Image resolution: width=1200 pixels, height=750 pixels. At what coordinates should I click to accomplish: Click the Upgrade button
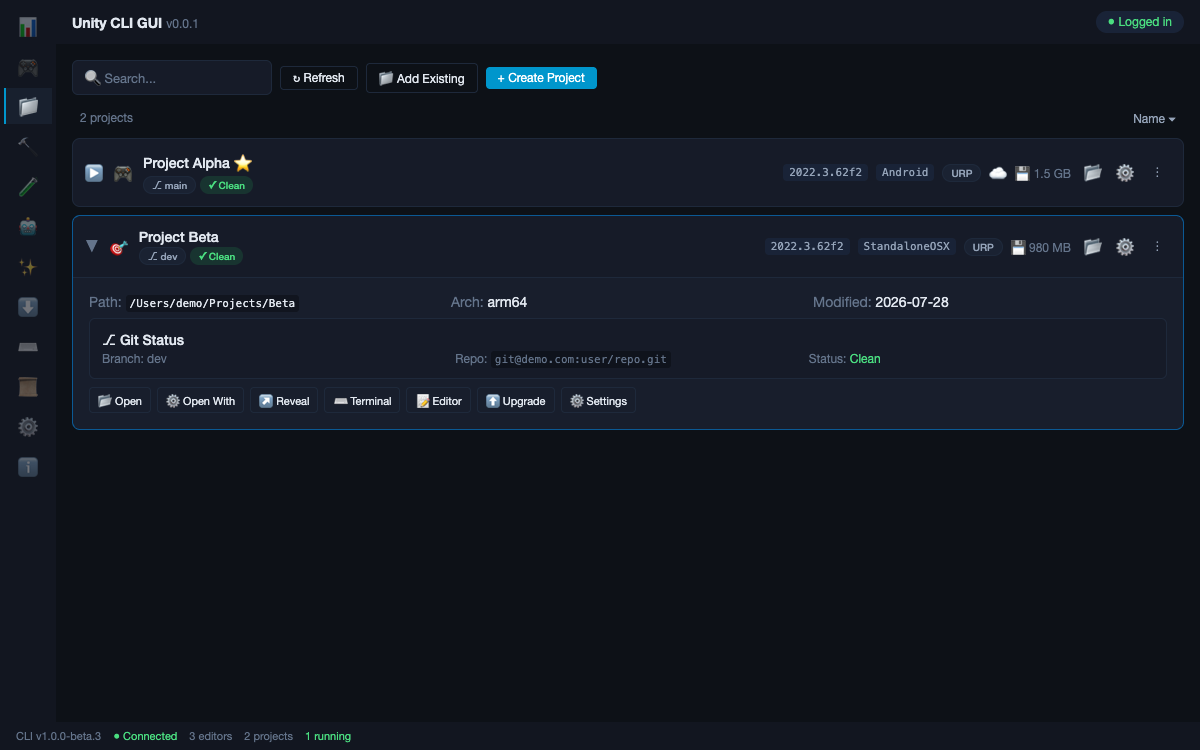(x=516, y=401)
